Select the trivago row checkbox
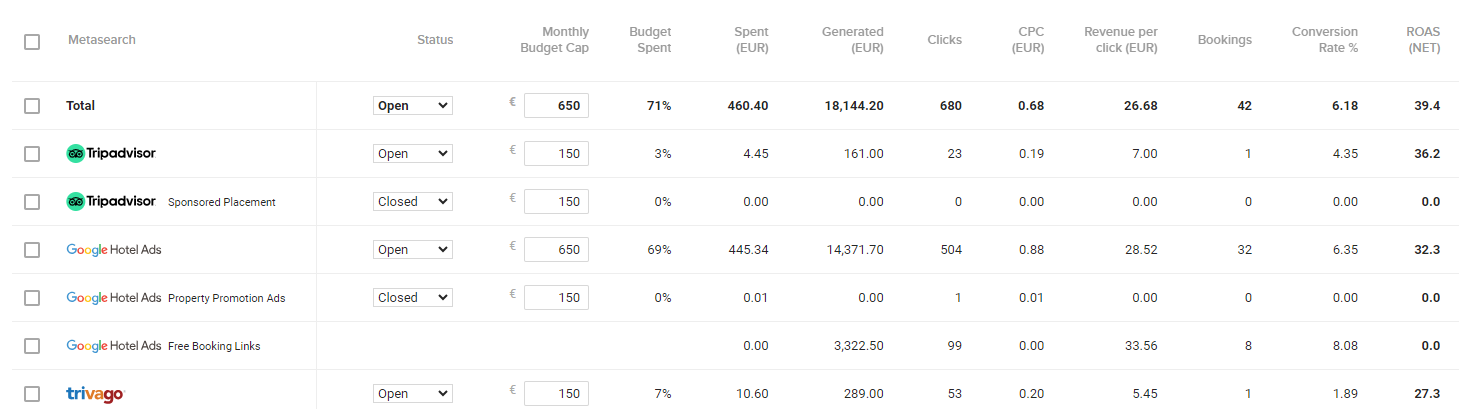Image resolution: width=1459 pixels, height=409 pixels. coord(32,394)
